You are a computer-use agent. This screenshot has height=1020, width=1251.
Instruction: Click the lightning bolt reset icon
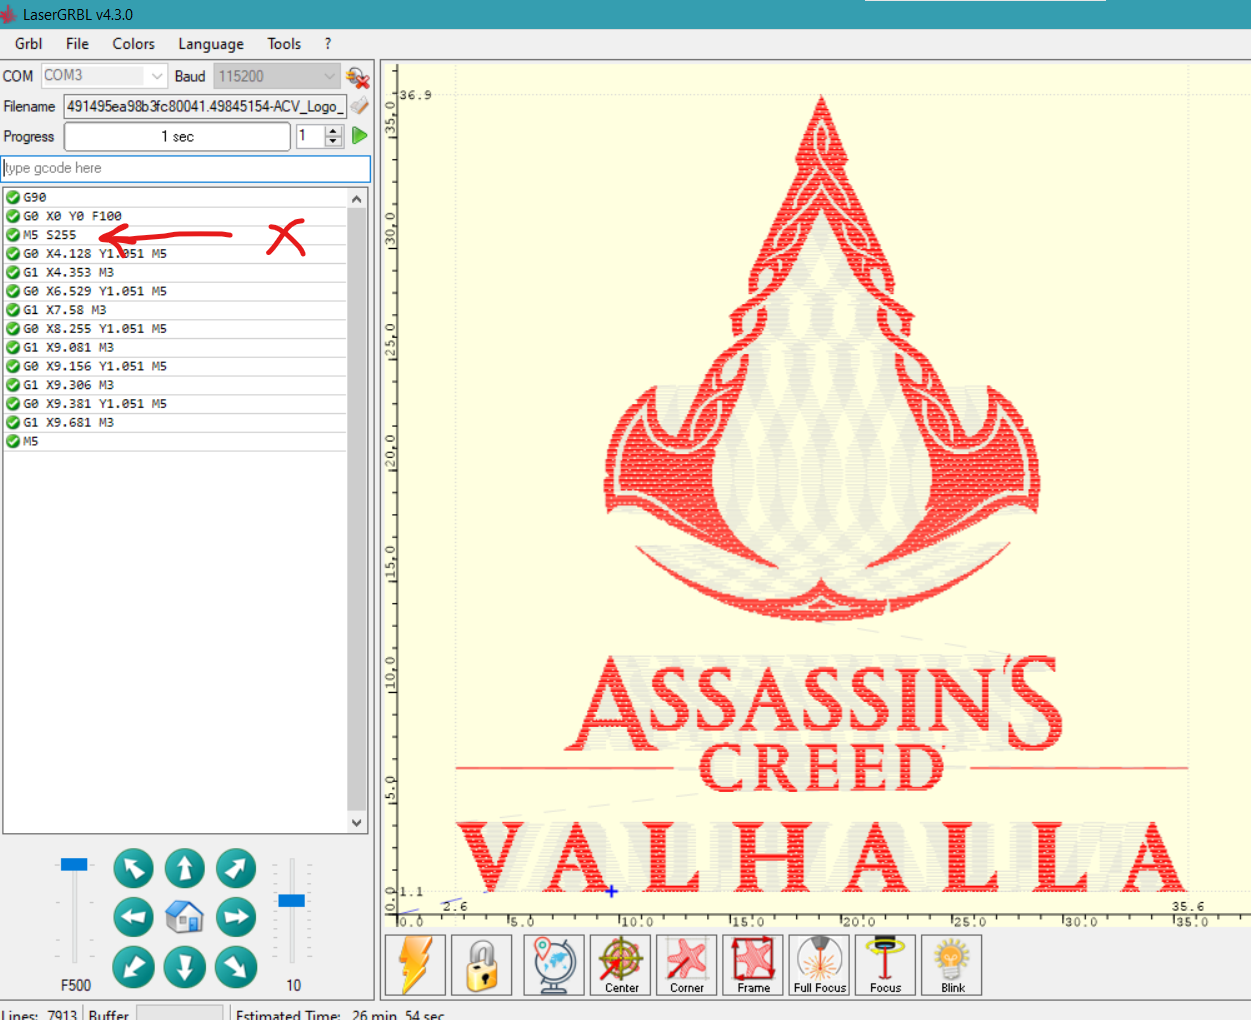(x=415, y=964)
